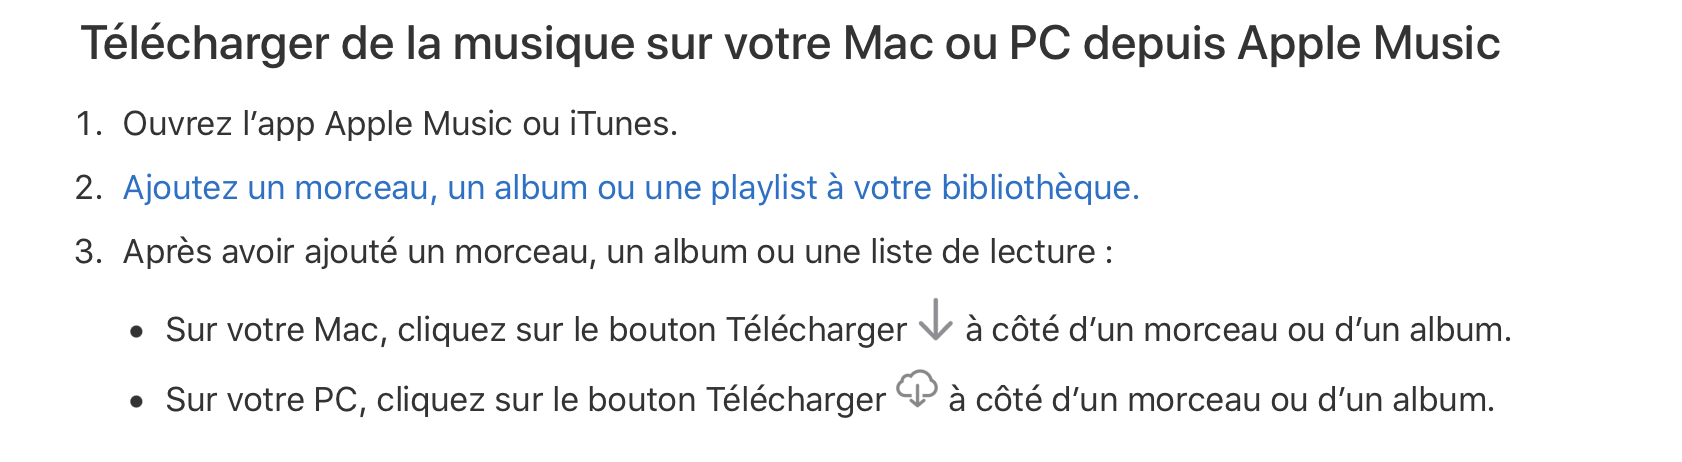Click the 'Télécharger de la musique' heading

[790, 44]
